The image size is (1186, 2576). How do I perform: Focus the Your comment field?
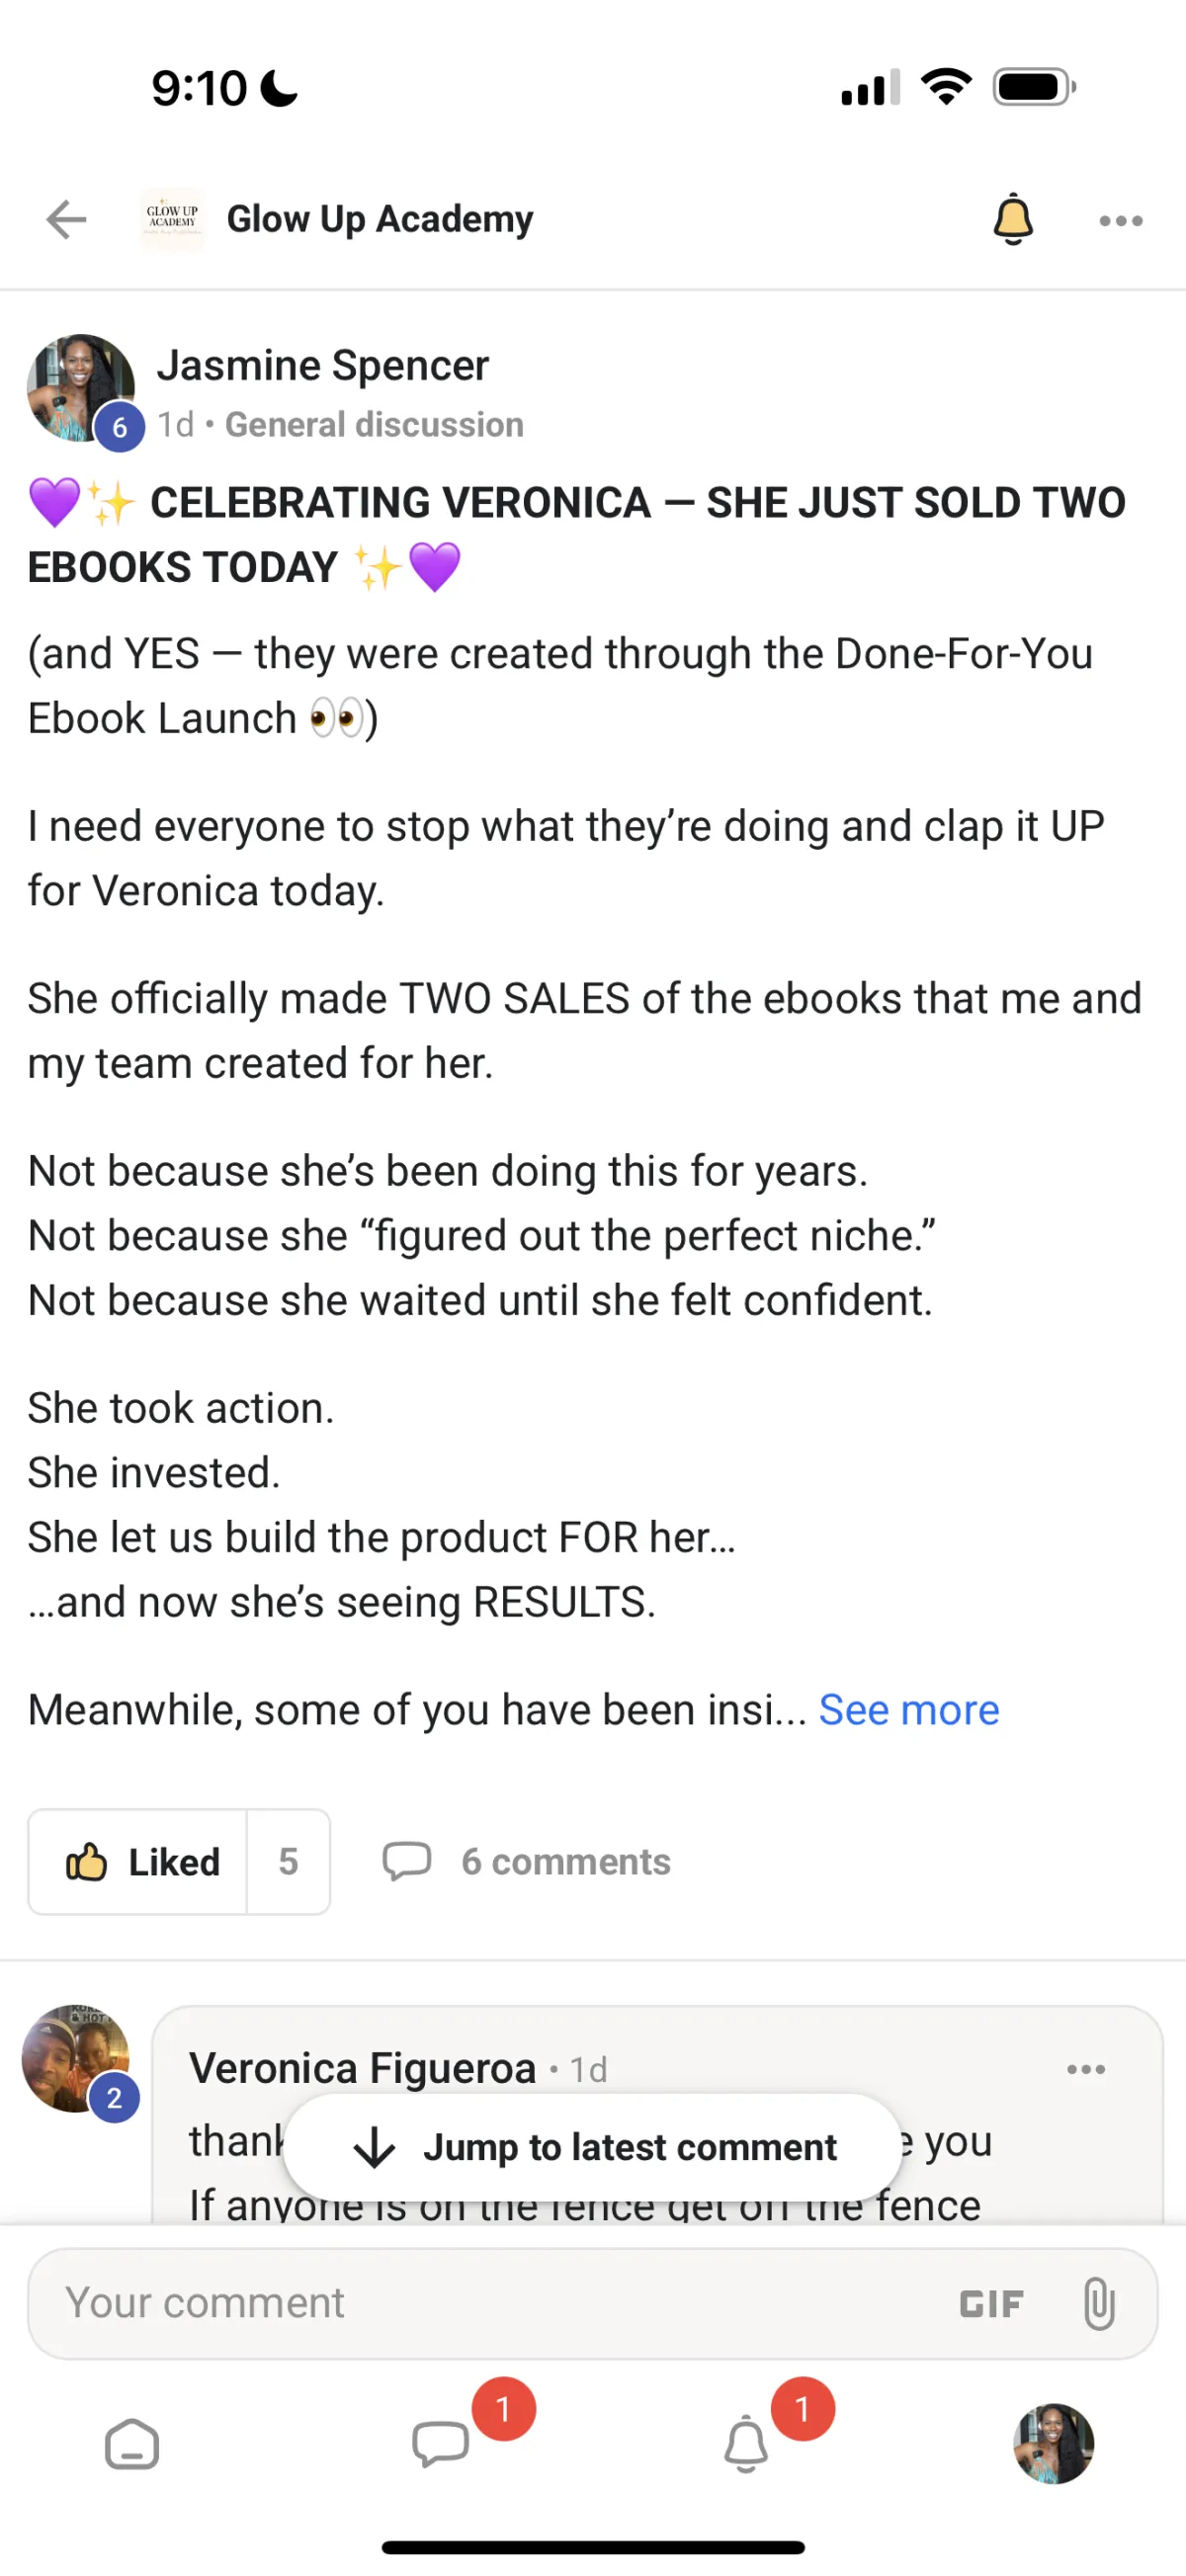pyautogui.click(x=480, y=2303)
